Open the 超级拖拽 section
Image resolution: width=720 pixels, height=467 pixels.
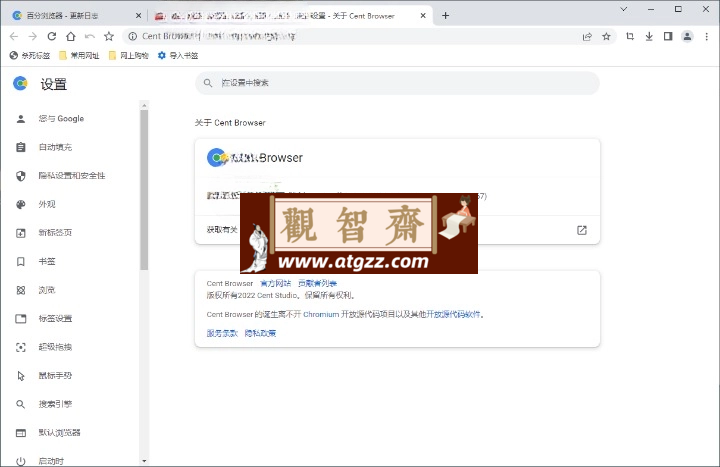click(x=55, y=347)
